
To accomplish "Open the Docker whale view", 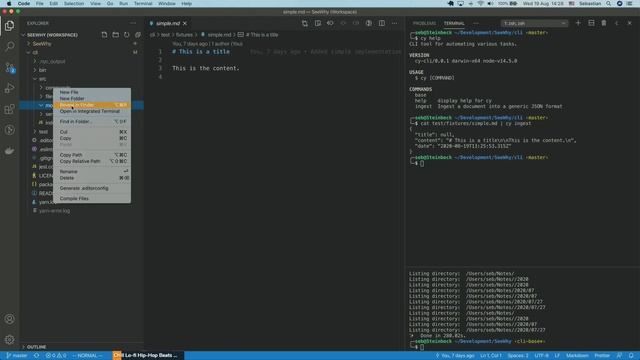I will click(x=9, y=151).
